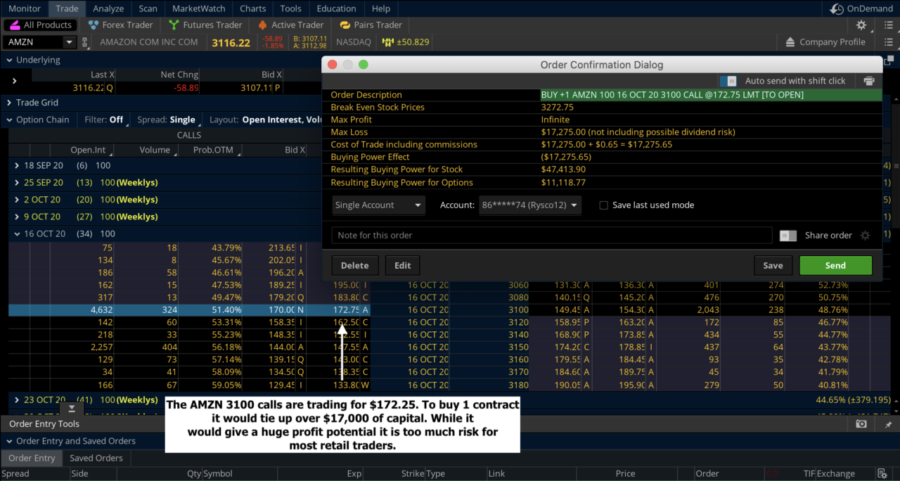
Task: Open the Layout: Open Interest selector
Action: click(265, 119)
